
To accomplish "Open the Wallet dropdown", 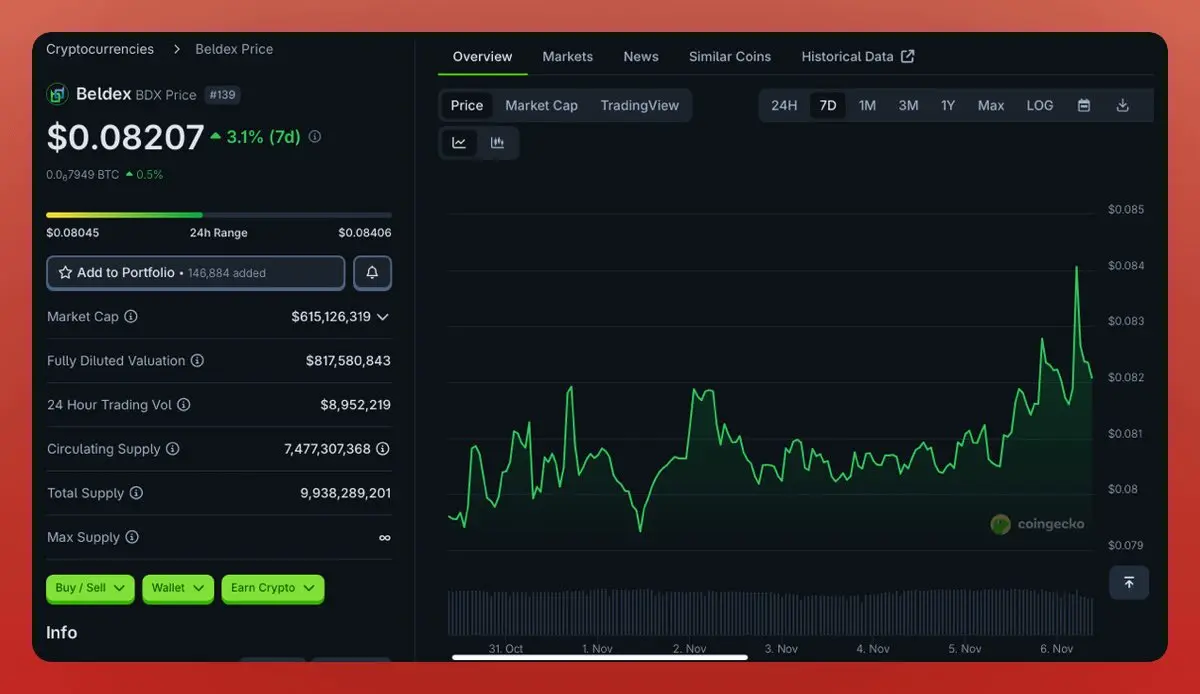I will tap(178, 588).
